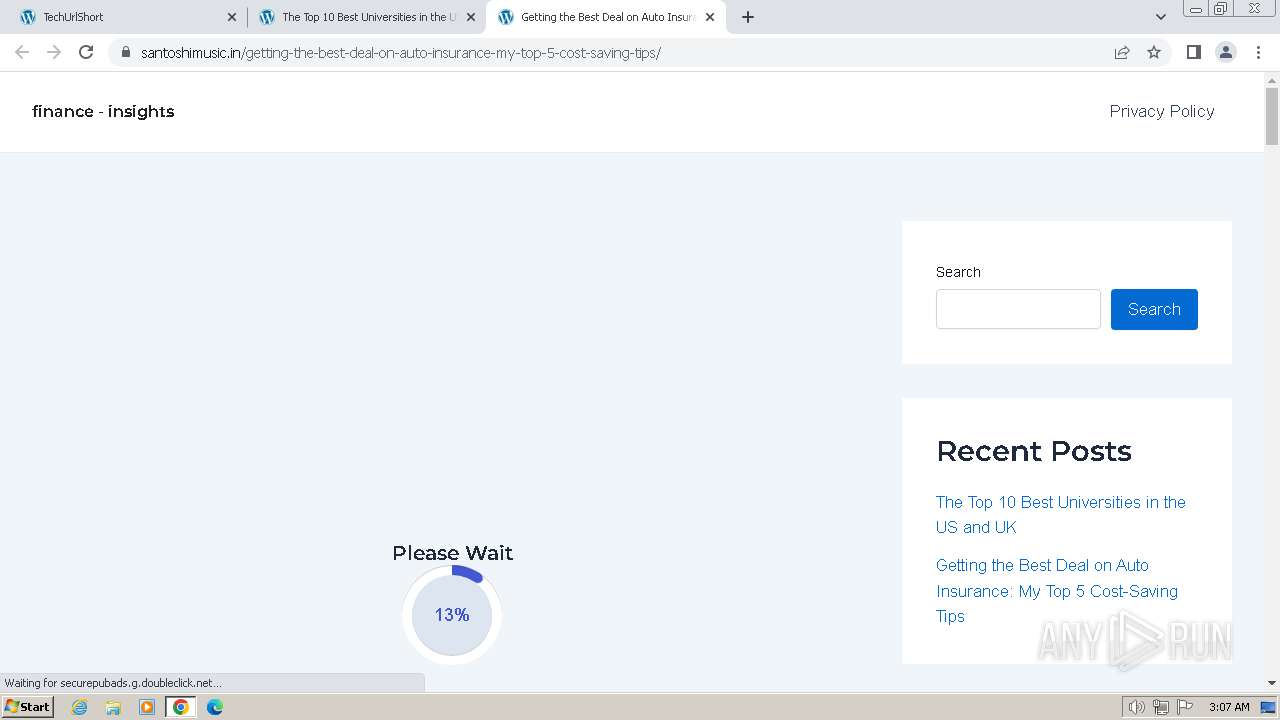Click the address bar URL

click(400, 52)
